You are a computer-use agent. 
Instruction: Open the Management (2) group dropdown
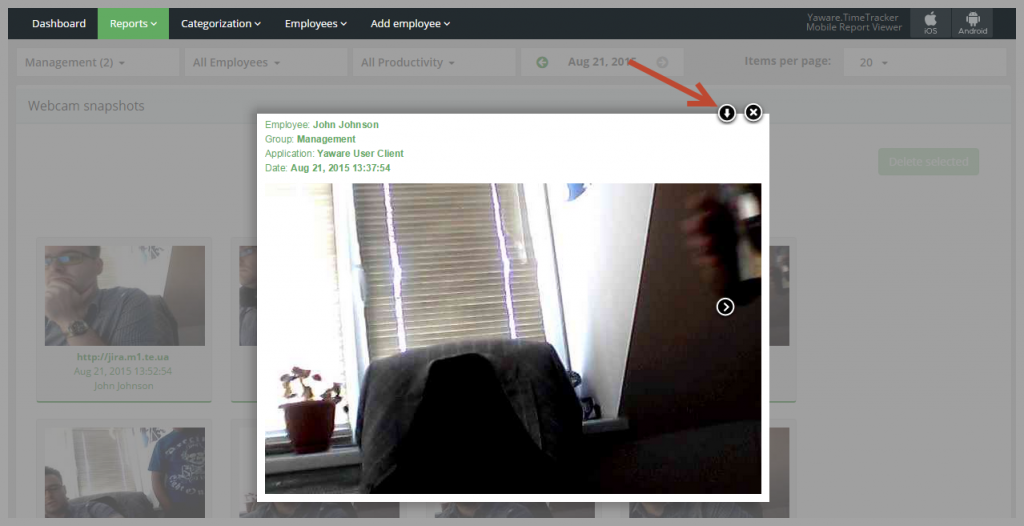coord(98,62)
